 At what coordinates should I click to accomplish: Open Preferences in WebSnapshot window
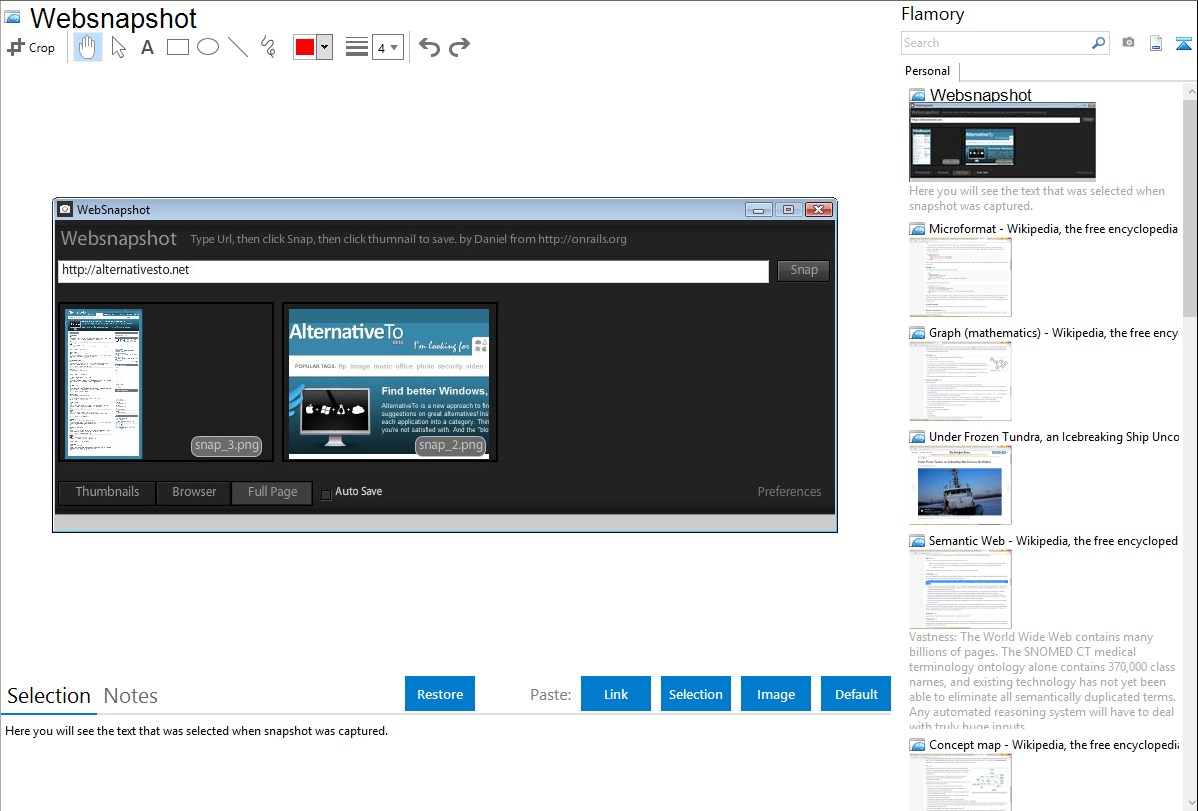[x=789, y=492]
